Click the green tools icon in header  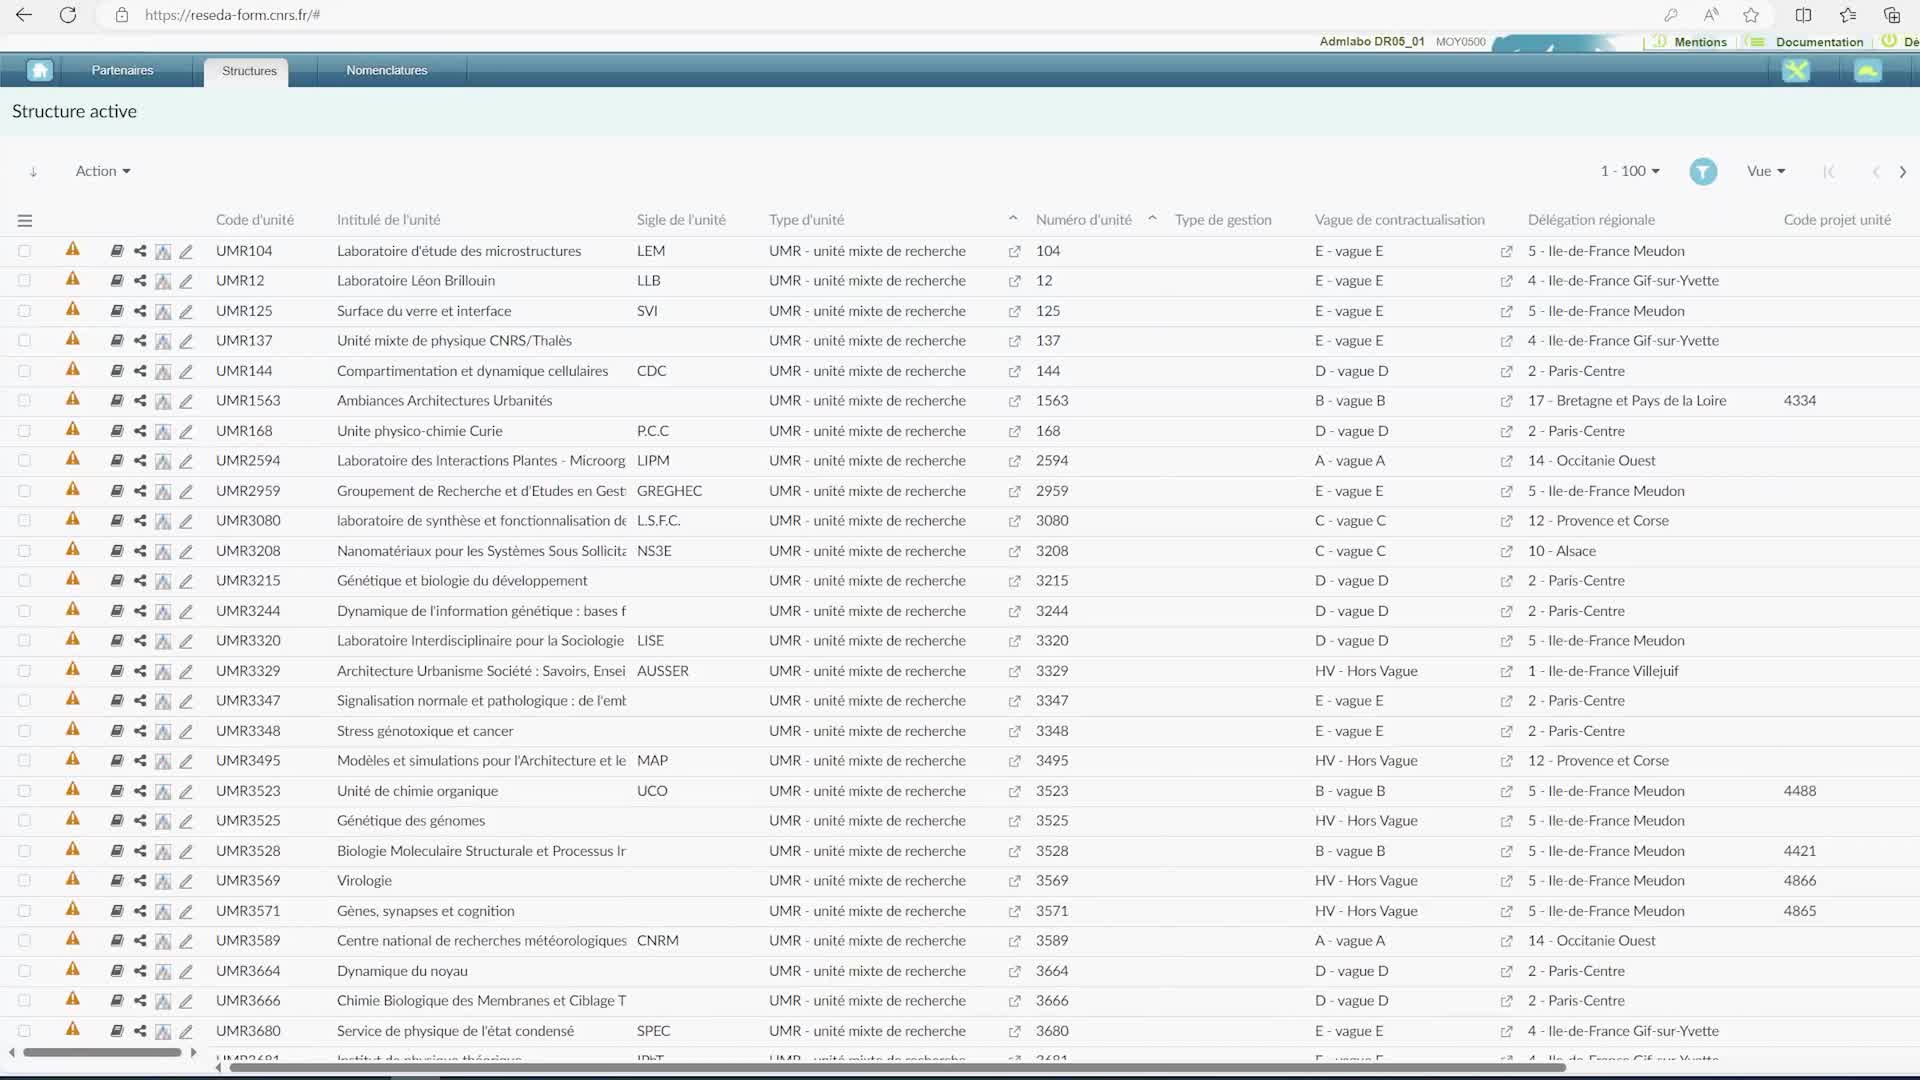(x=1796, y=70)
